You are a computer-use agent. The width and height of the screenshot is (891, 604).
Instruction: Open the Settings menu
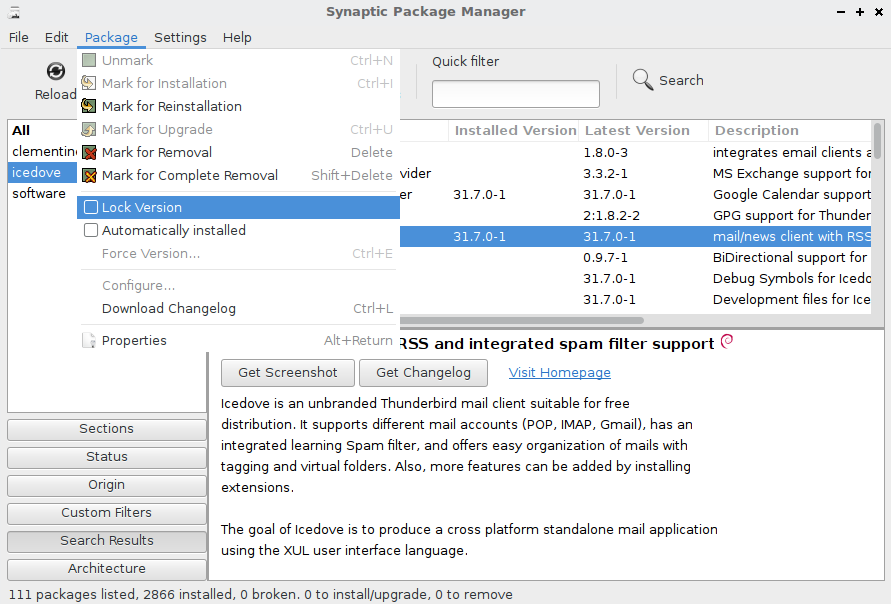pos(180,38)
